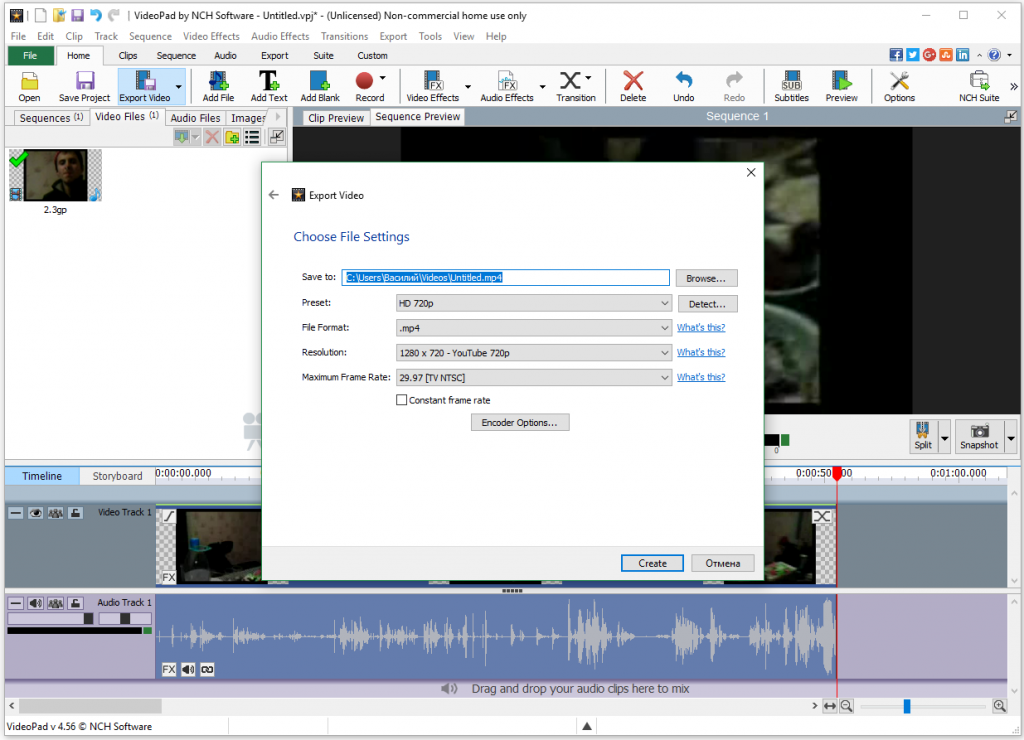Click the Save to file path field
Viewport: 1024px width, 740px height.
coord(505,278)
